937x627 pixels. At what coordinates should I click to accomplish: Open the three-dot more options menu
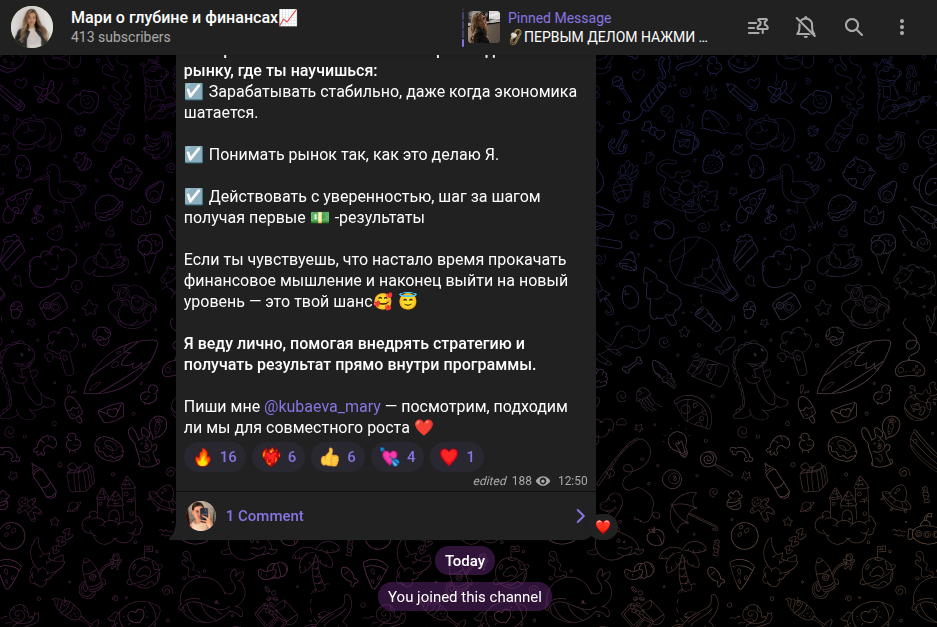point(902,27)
